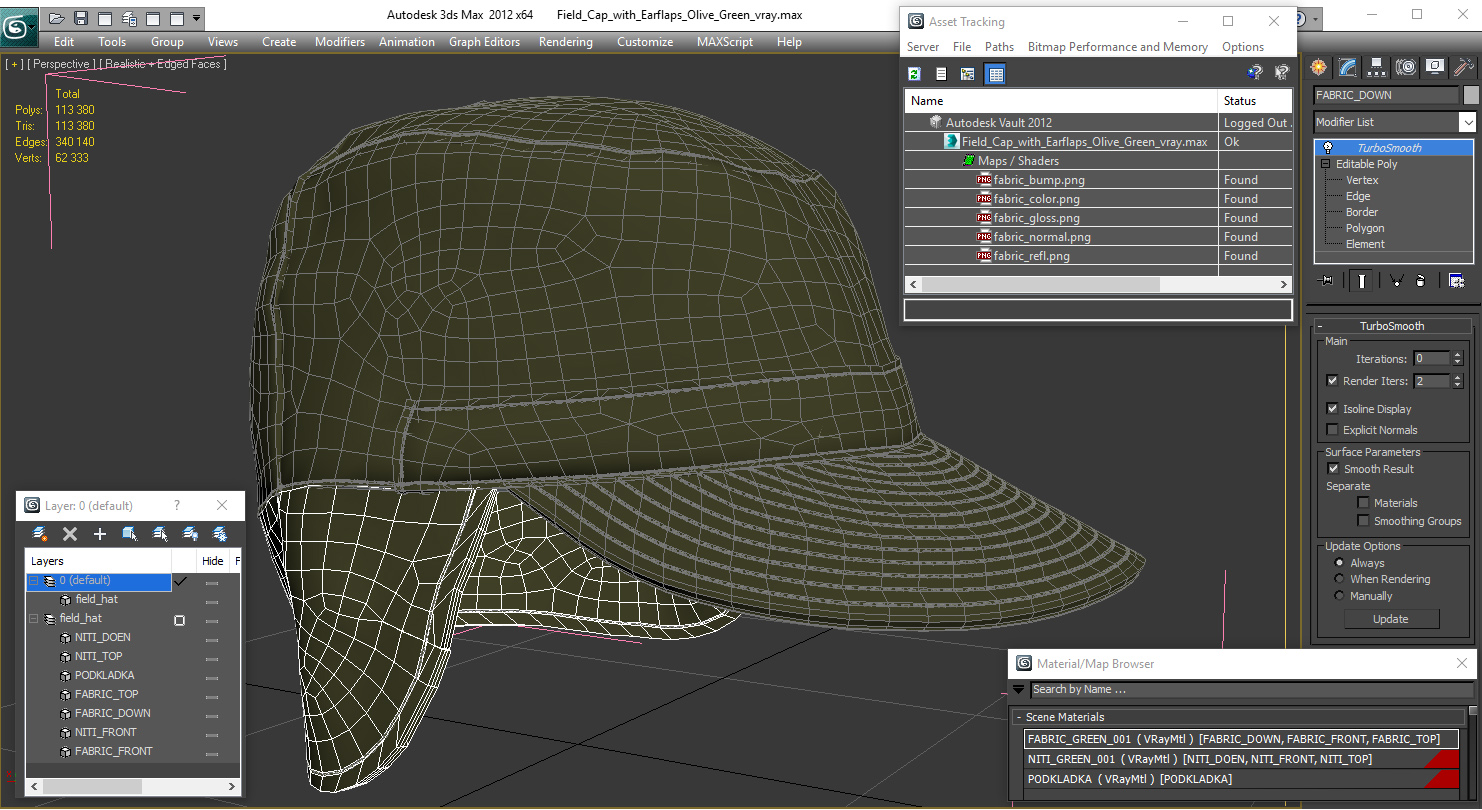Toggle the TurboSmooth lightbulb icon
Viewport: 1482px width, 810px height.
[1327, 148]
